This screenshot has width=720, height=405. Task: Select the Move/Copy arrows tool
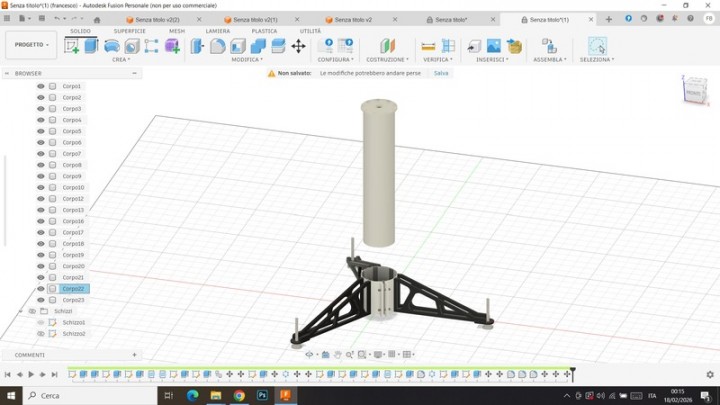coord(298,46)
